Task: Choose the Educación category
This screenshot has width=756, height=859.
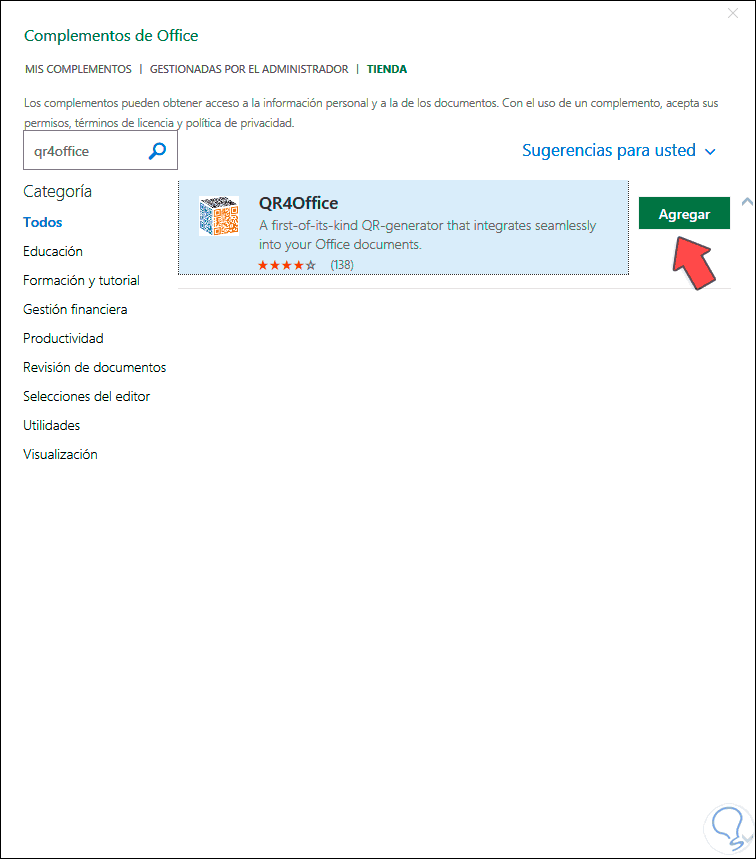Action: coord(53,251)
